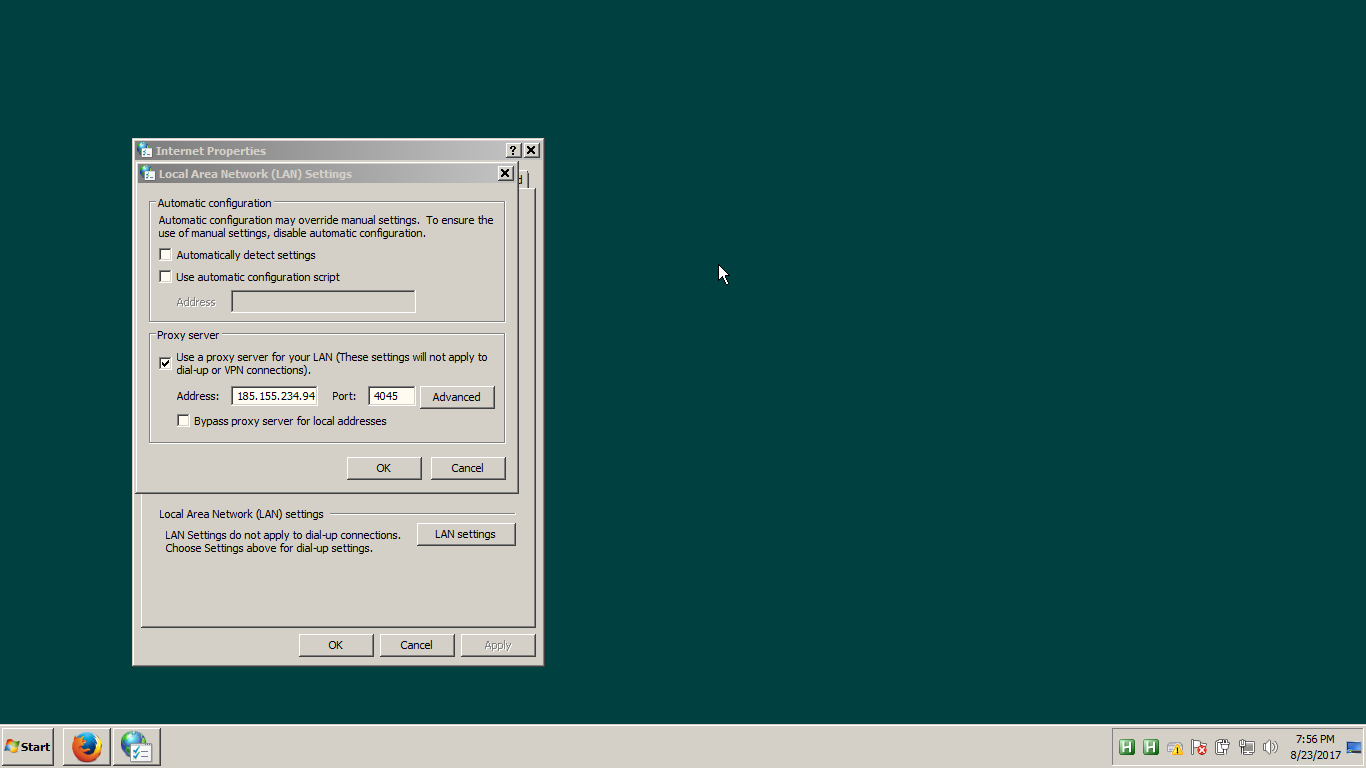The height and width of the screenshot is (768, 1366).
Task: Open the Start menu
Action: [x=28, y=747]
